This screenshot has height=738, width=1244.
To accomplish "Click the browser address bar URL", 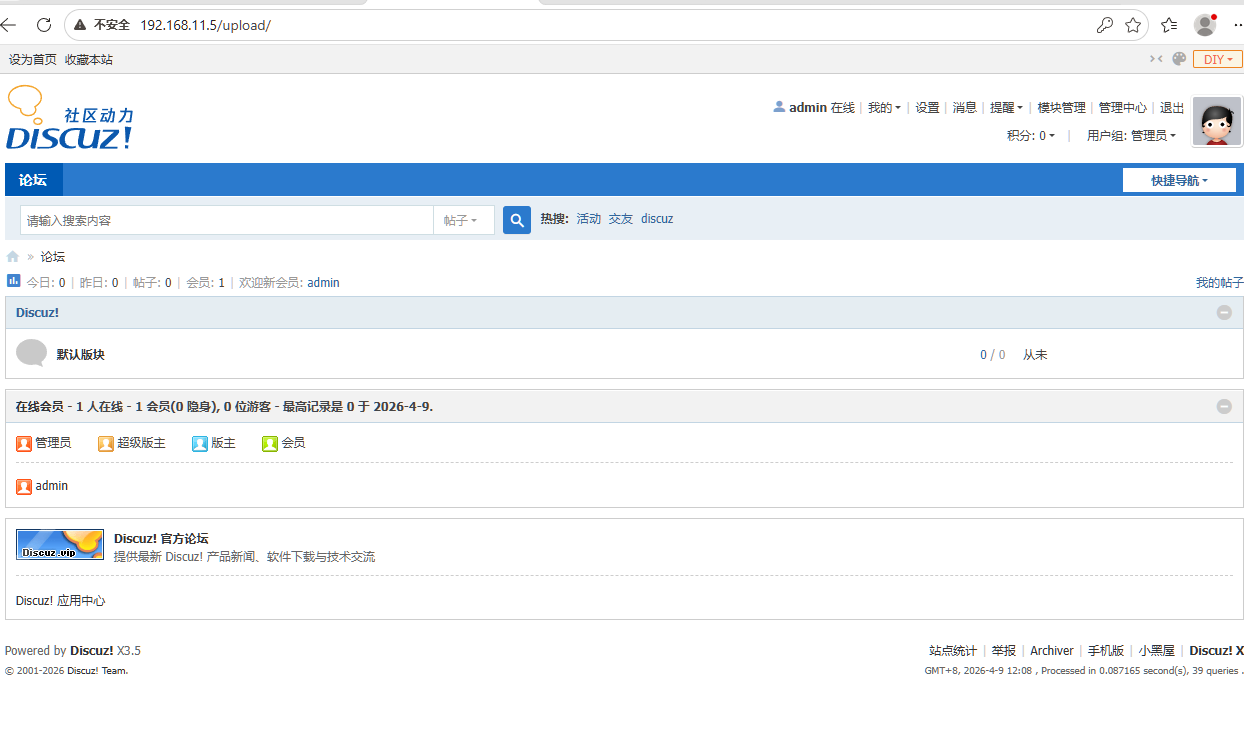I will [x=205, y=25].
